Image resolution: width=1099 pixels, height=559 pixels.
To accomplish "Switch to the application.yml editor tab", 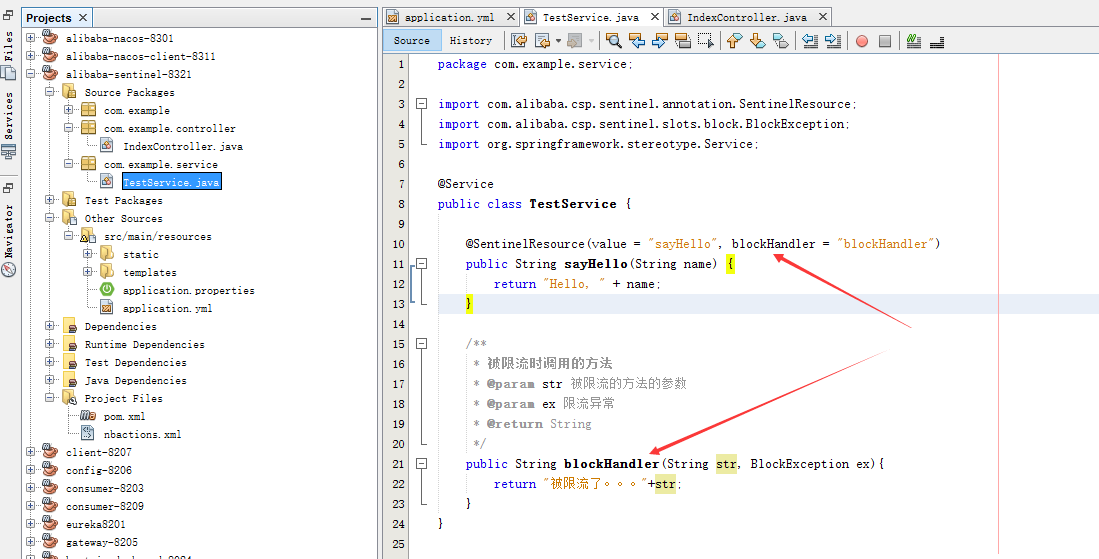I will [449, 18].
